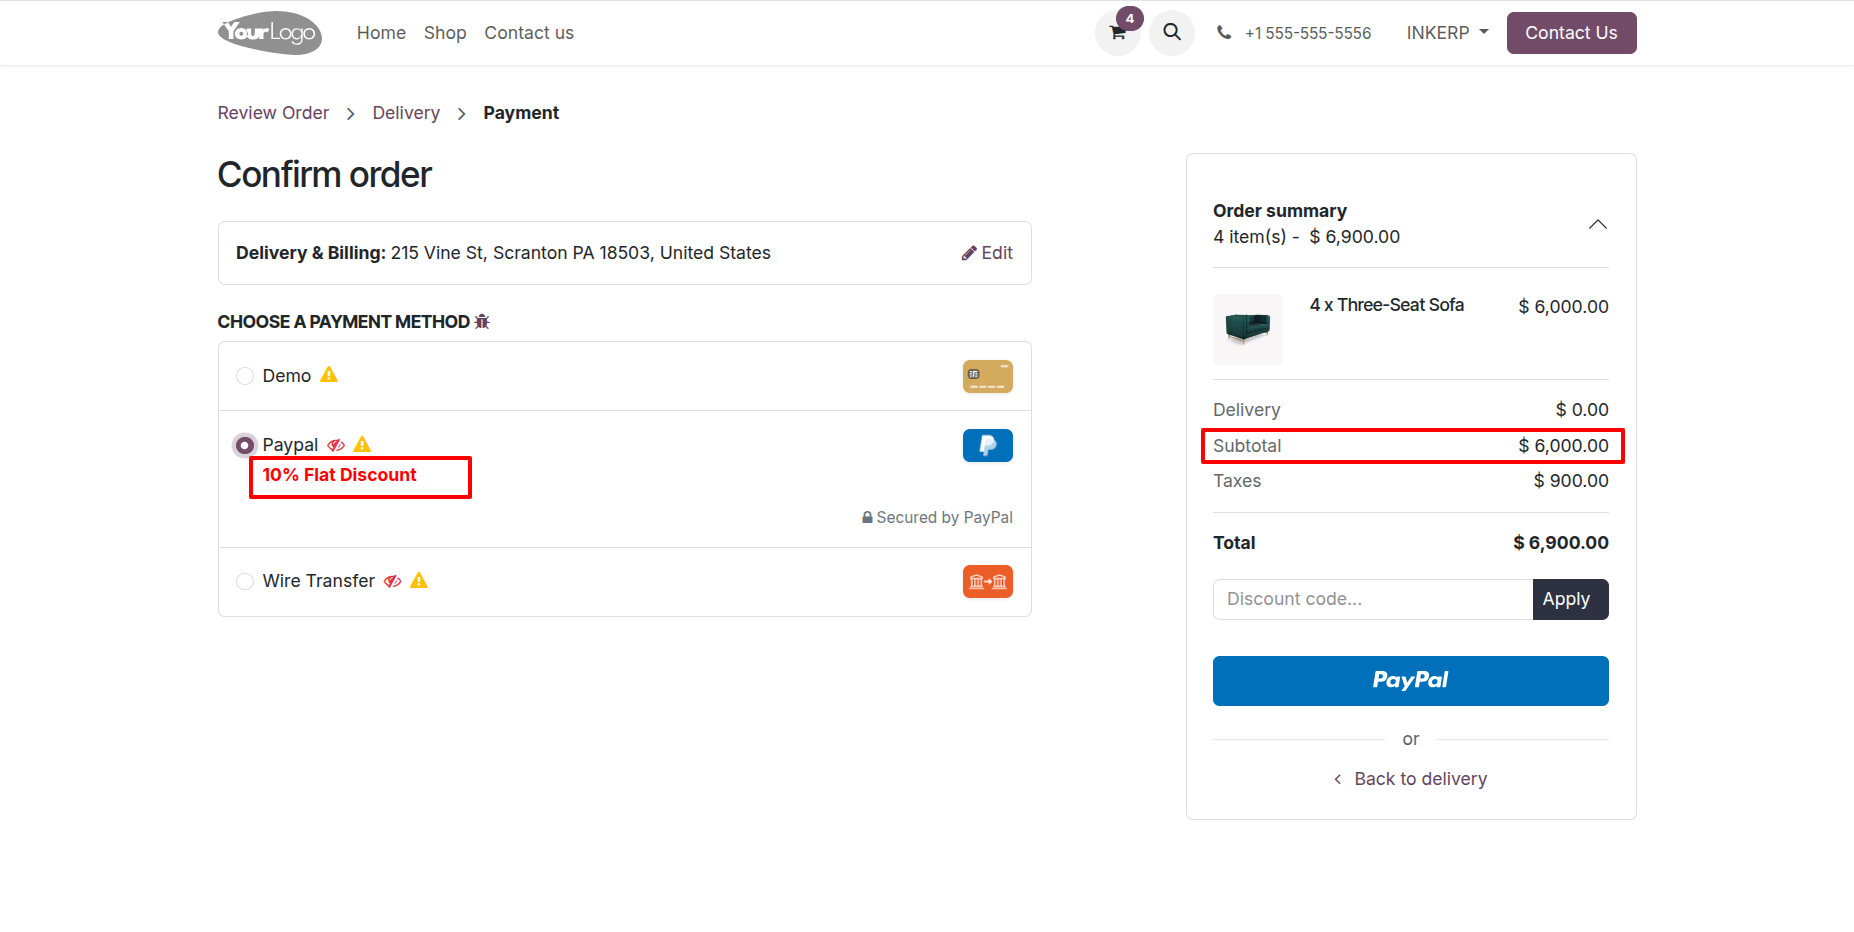Screen dimensions: 1854x932
Task: Click the Secured by PayPal text
Action: point(944,518)
